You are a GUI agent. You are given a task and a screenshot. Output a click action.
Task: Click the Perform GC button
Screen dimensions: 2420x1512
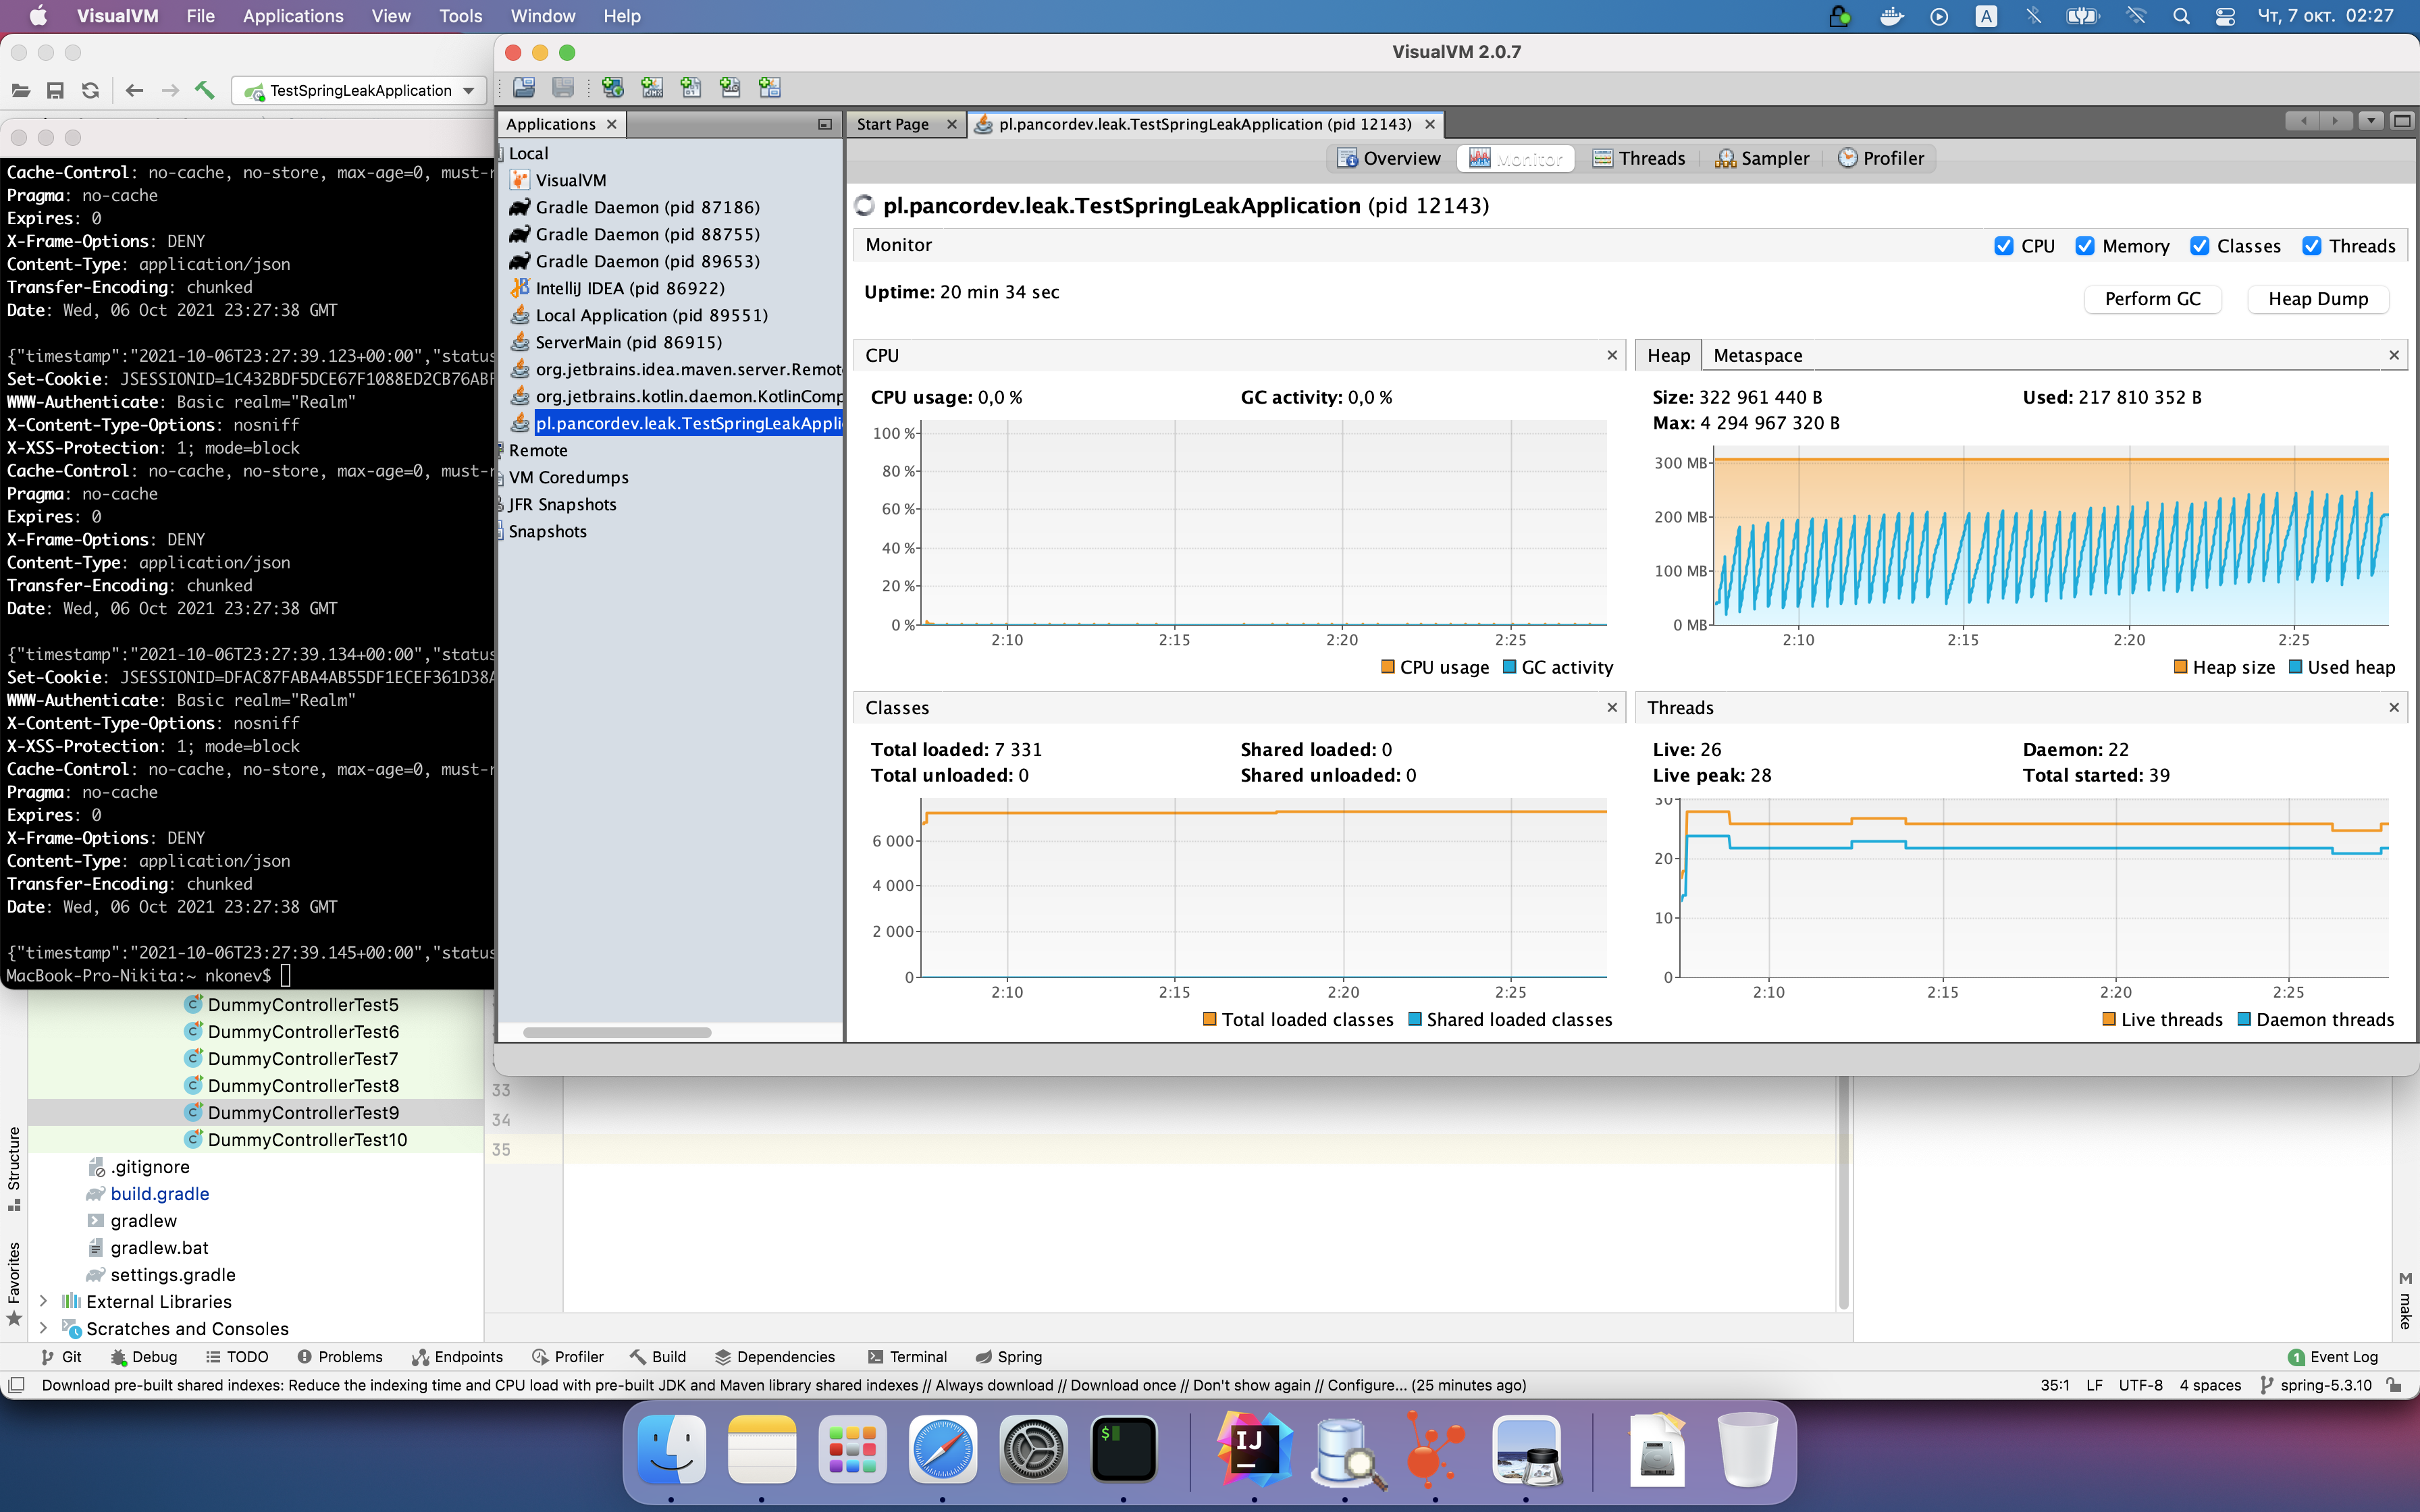[2152, 299]
